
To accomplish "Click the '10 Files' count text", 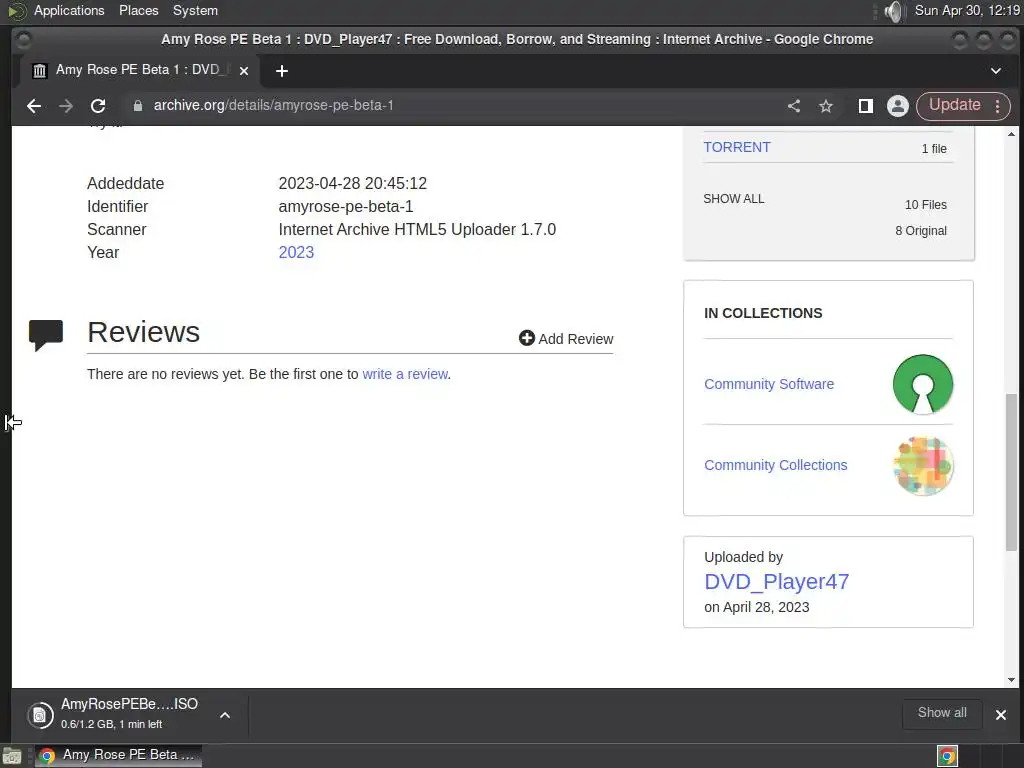I will 925,204.
